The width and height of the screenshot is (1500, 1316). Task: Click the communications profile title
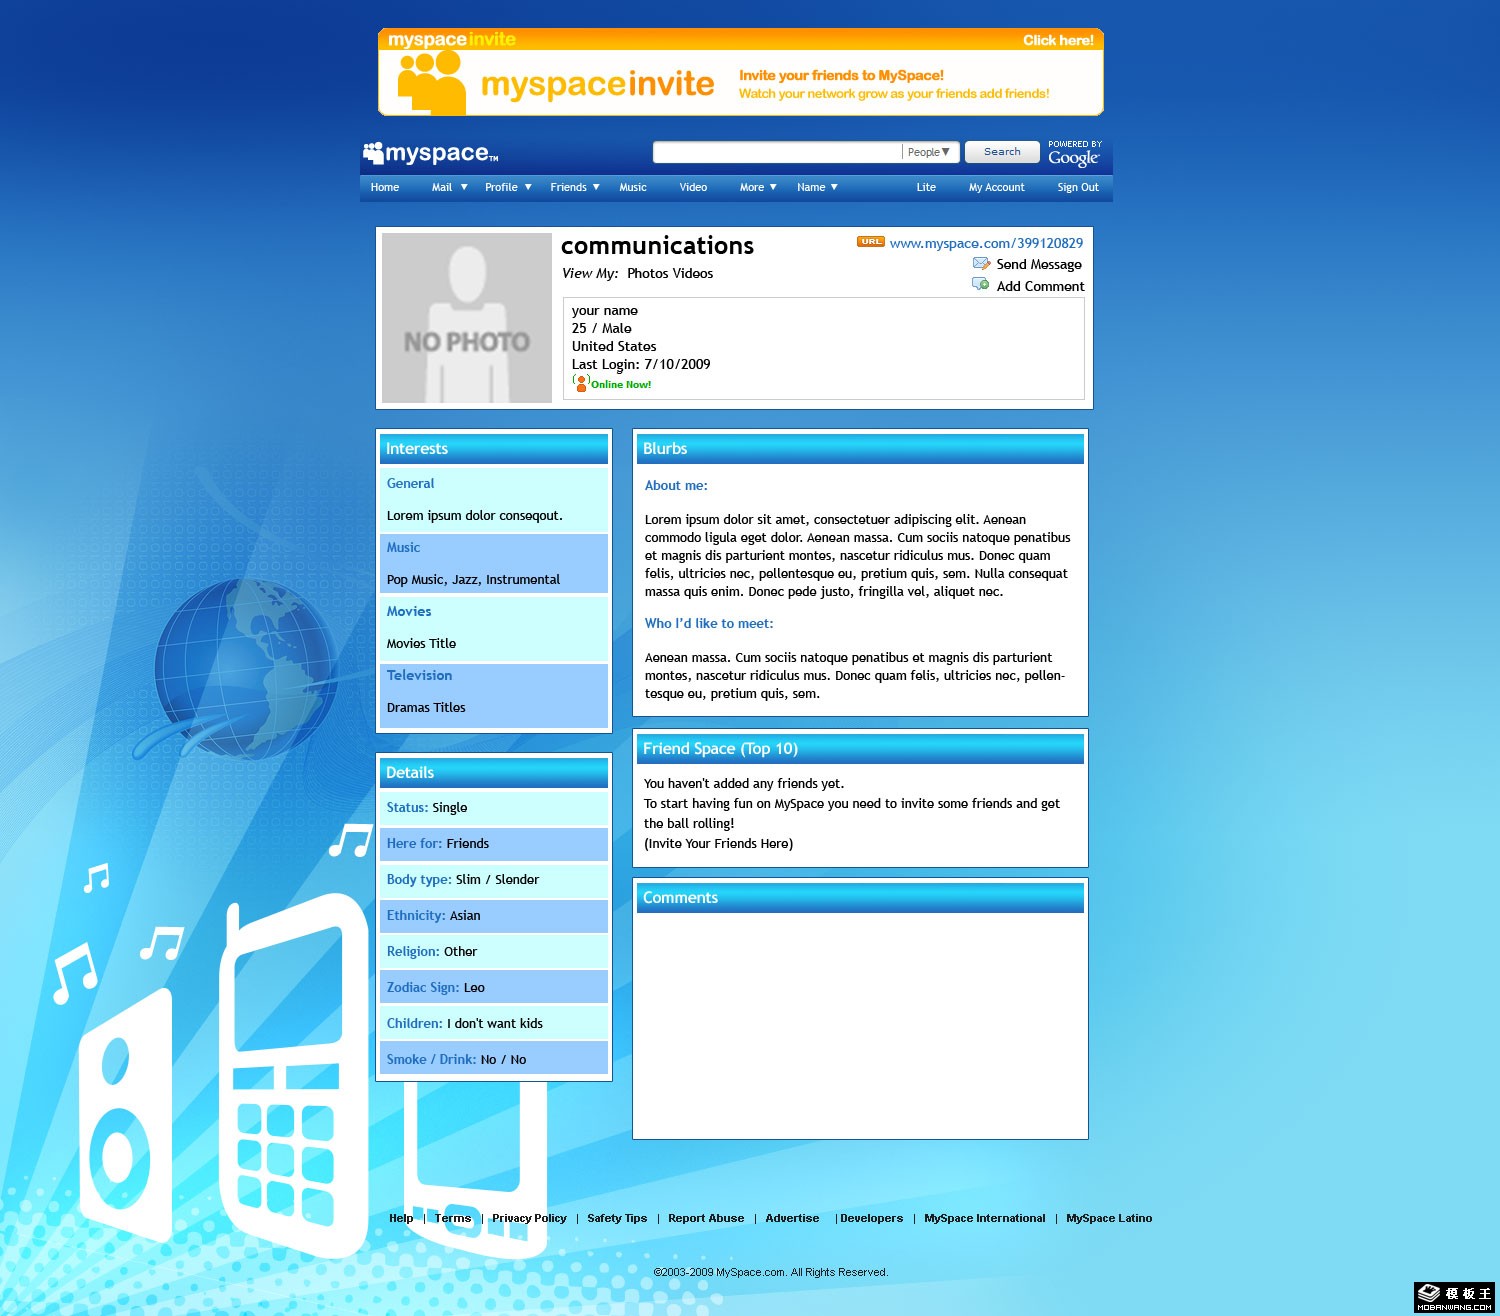click(657, 245)
